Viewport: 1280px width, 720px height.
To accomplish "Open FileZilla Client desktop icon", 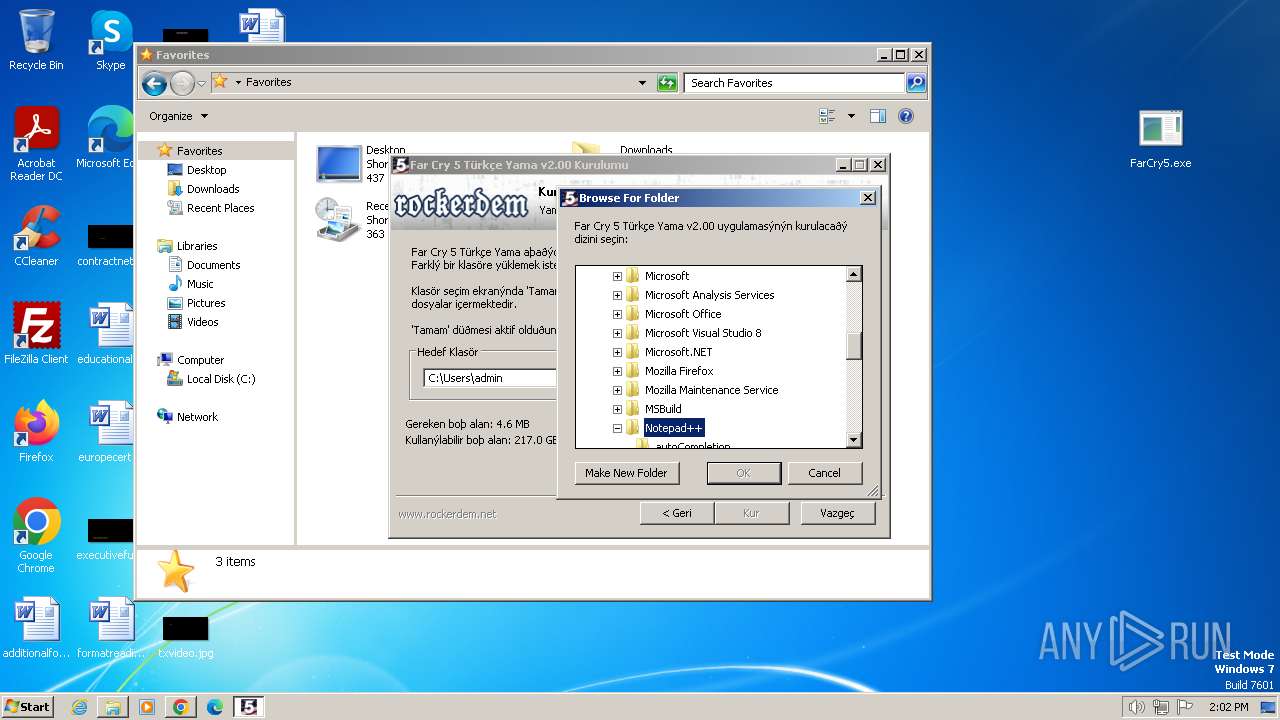I will pos(36,334).
